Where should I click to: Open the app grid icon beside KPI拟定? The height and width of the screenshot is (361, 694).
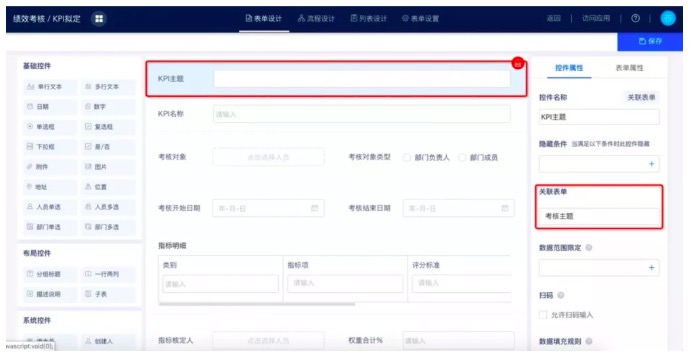coord(99,19)
